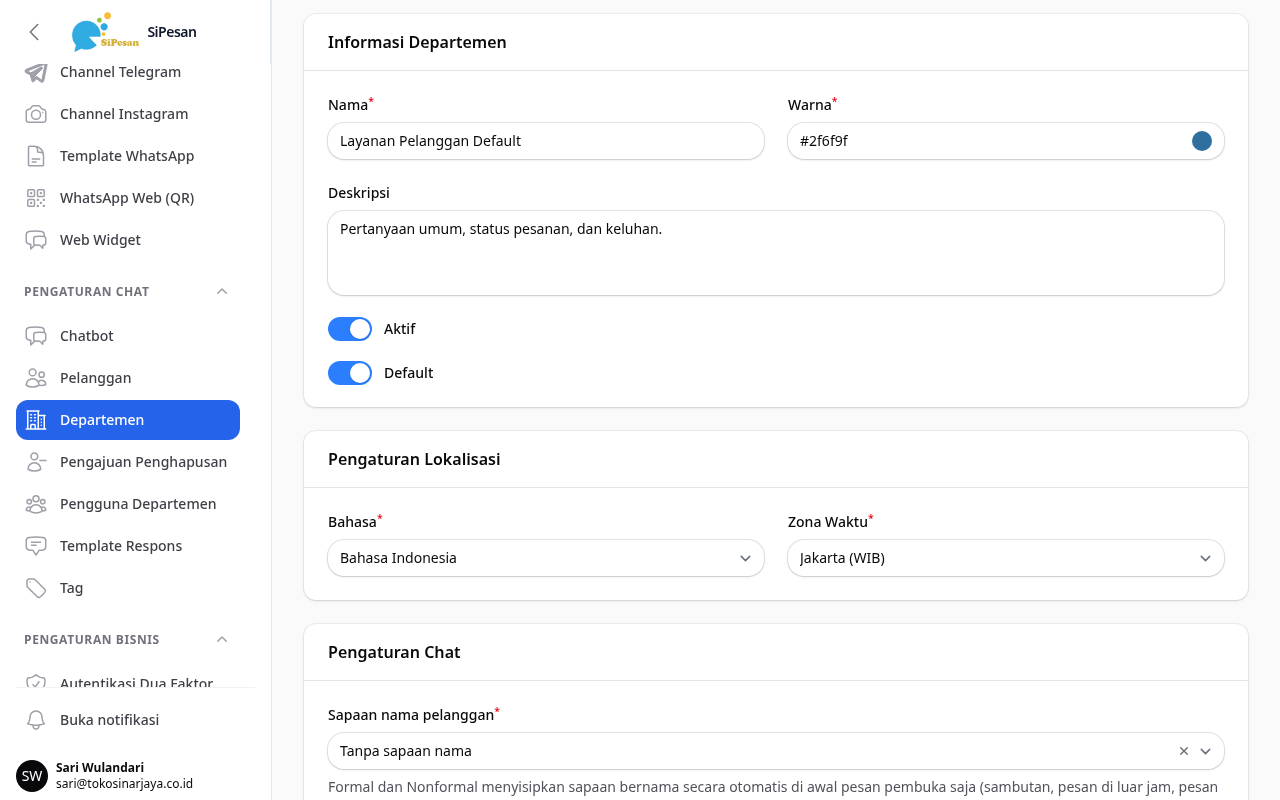The image size is (1280, 800).
Task: Open WhatsApp Web (QR) page
Action: click(128, 198)
